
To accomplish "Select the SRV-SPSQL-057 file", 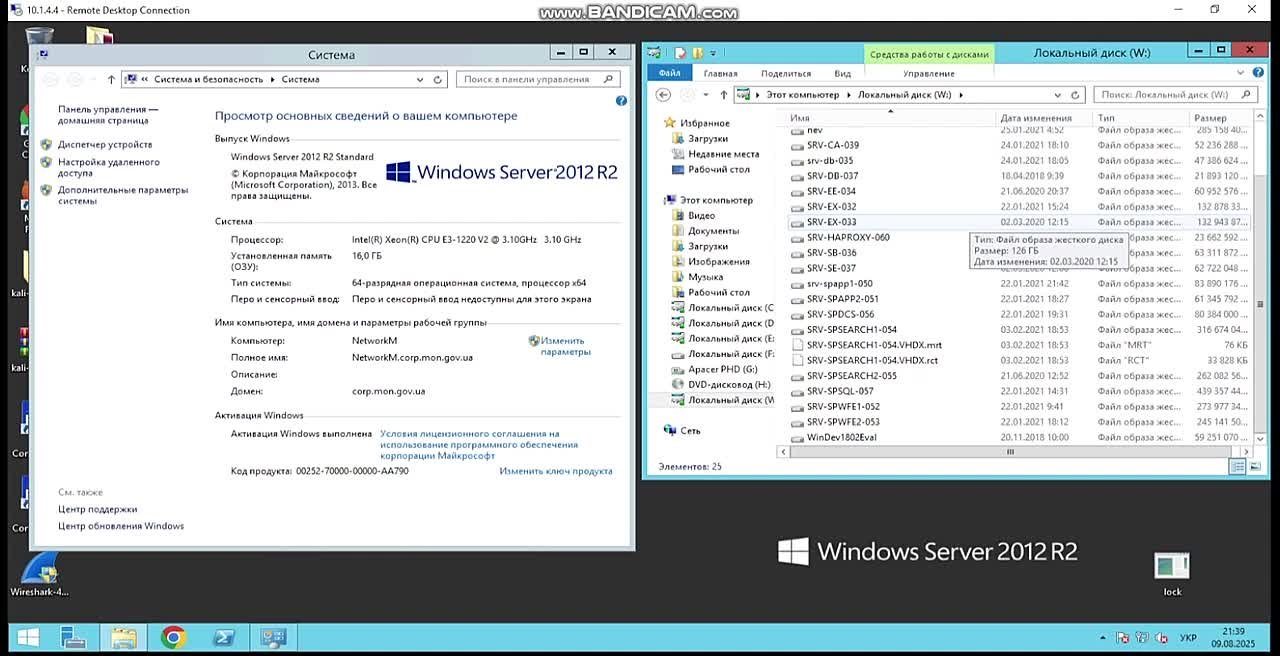I will [839, 391].
